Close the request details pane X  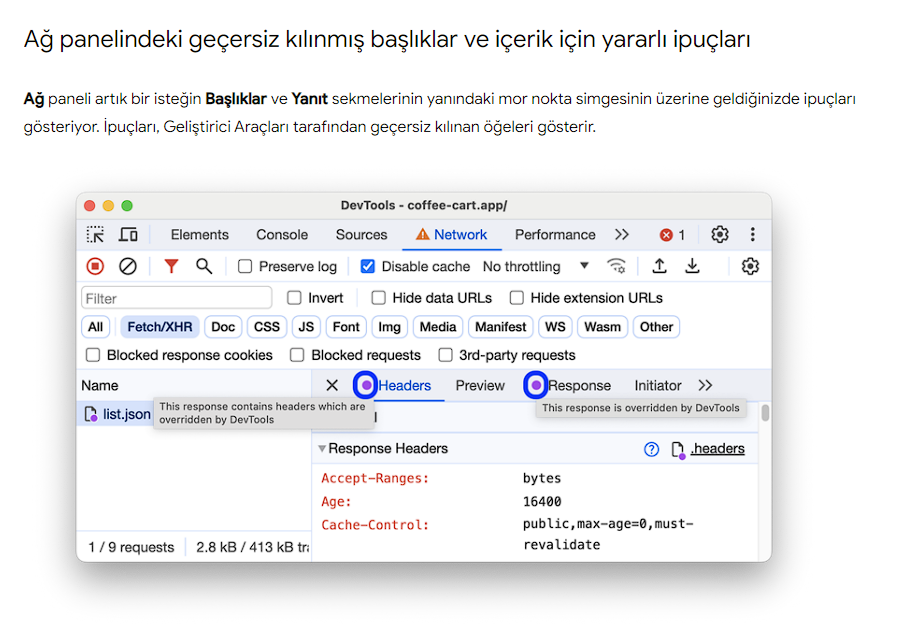pyautogui.click(x=332, y=385)
